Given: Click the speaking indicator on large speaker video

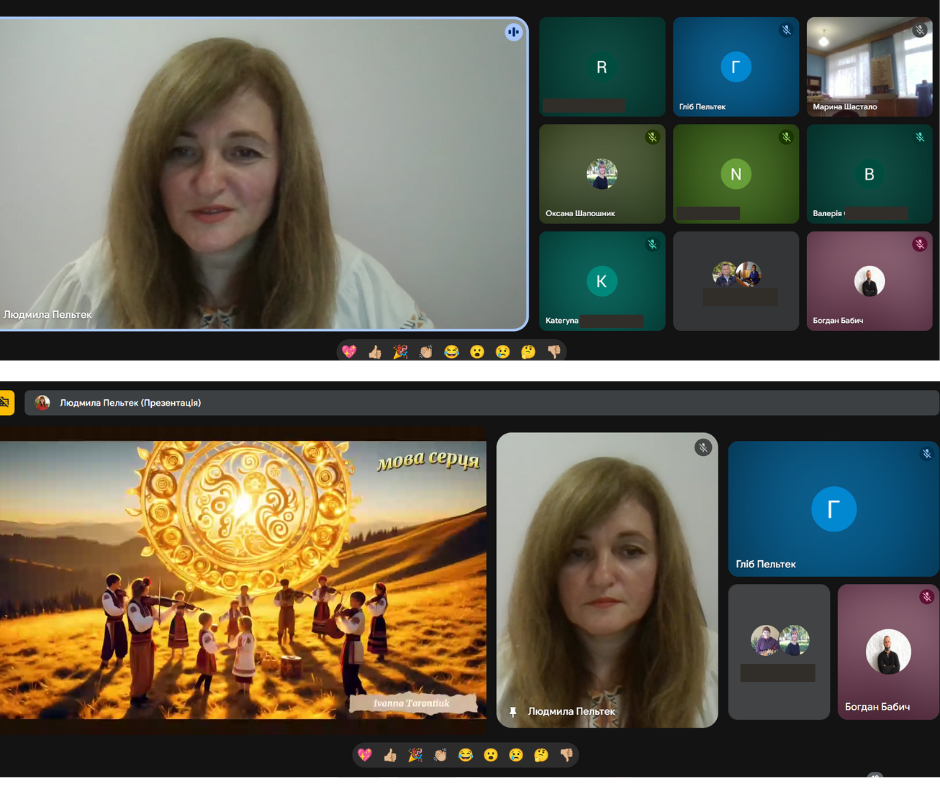Looking at the screenshot, I should tap(513, 32).
